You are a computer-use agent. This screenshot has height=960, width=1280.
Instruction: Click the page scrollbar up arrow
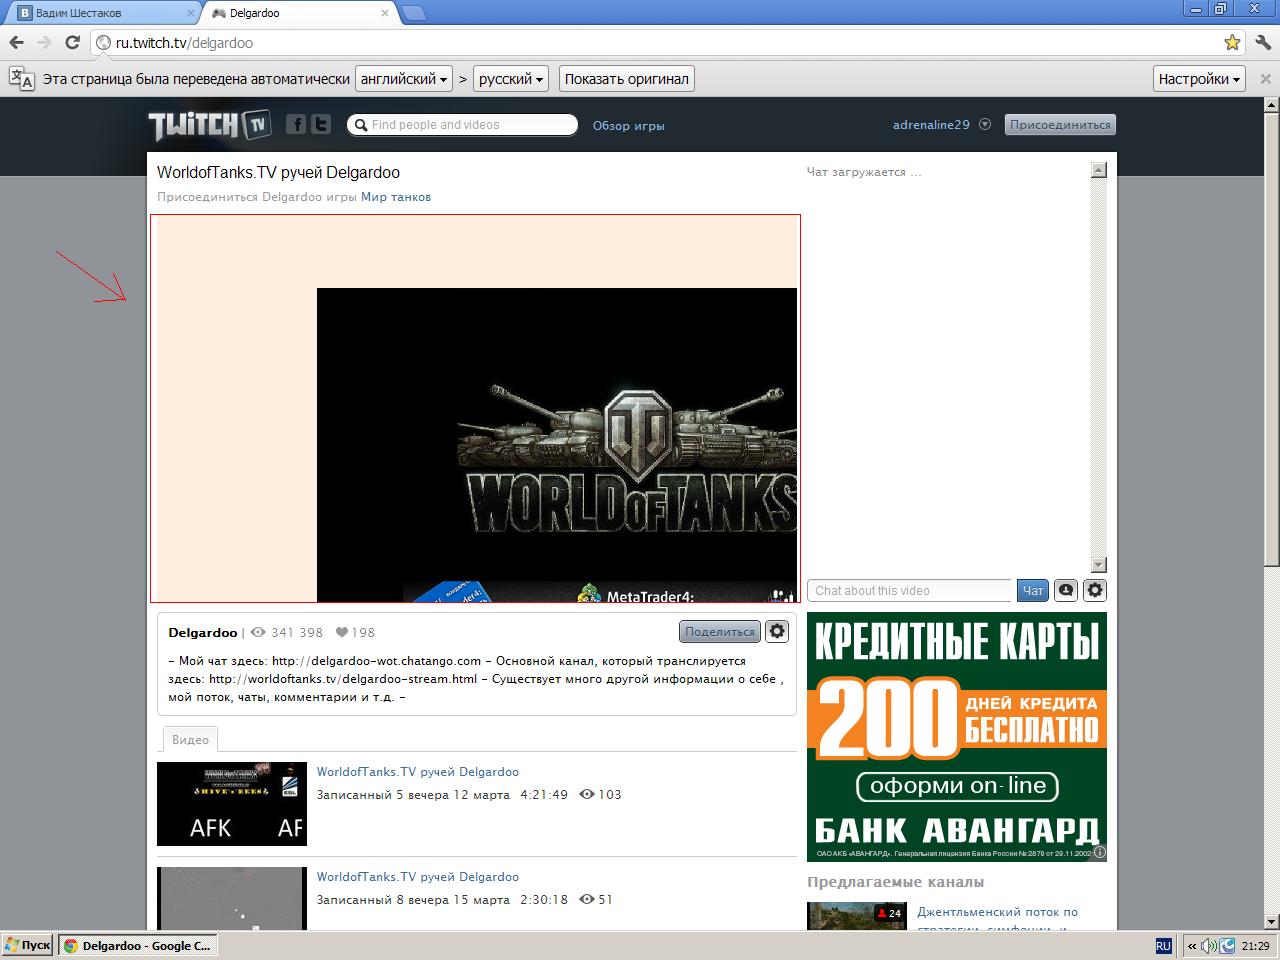pos(1272,105)
